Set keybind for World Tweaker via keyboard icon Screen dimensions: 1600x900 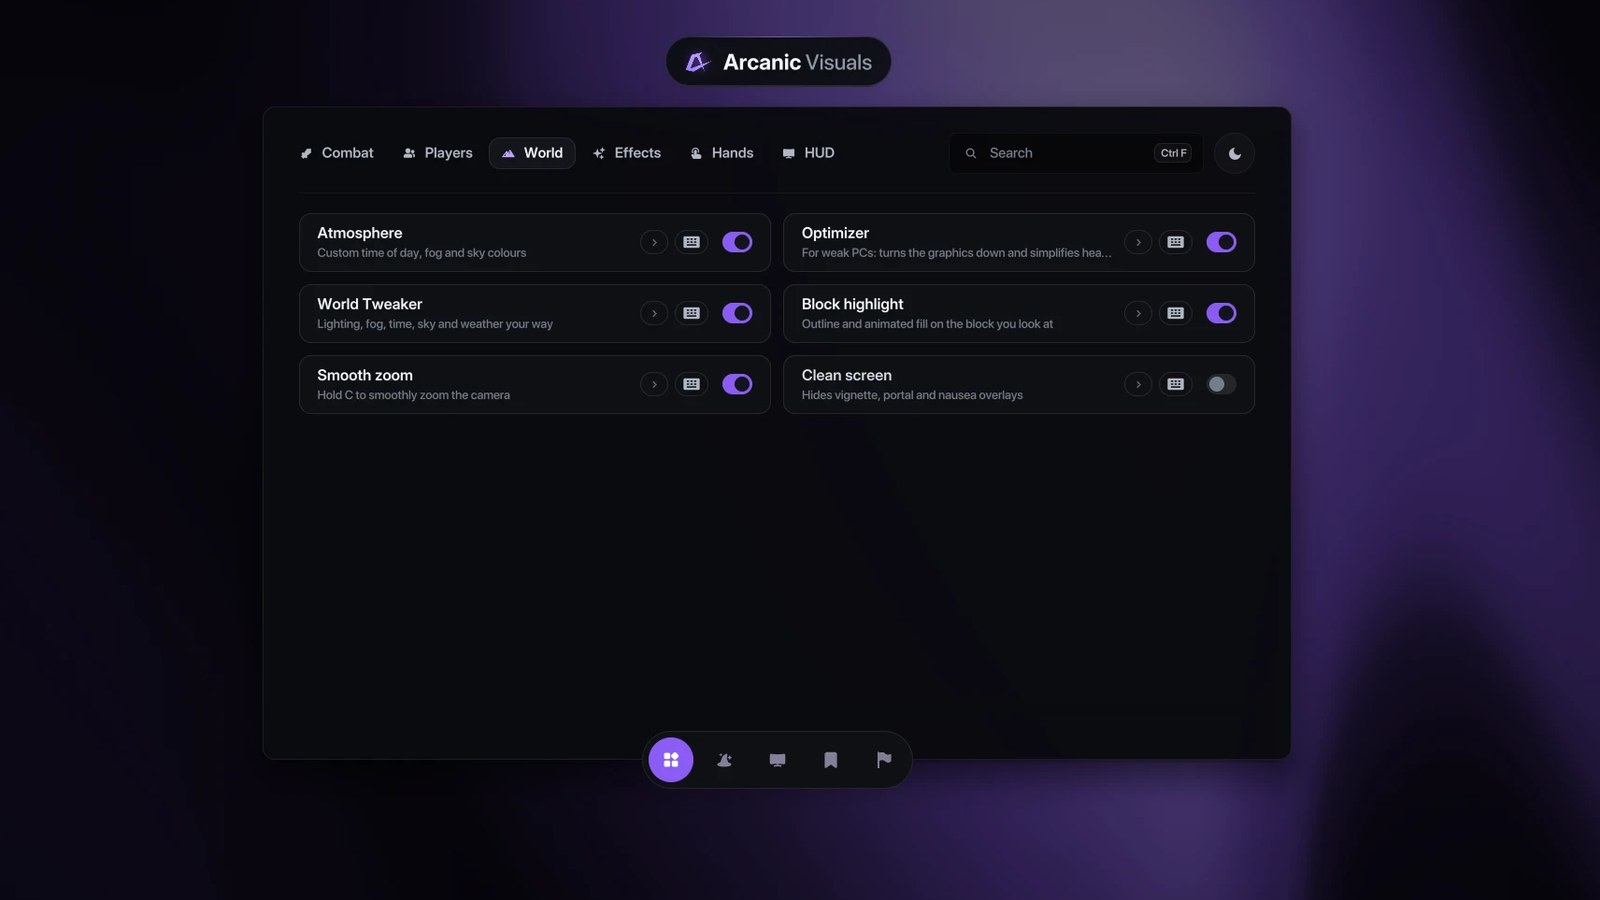[x=691, y=313]
